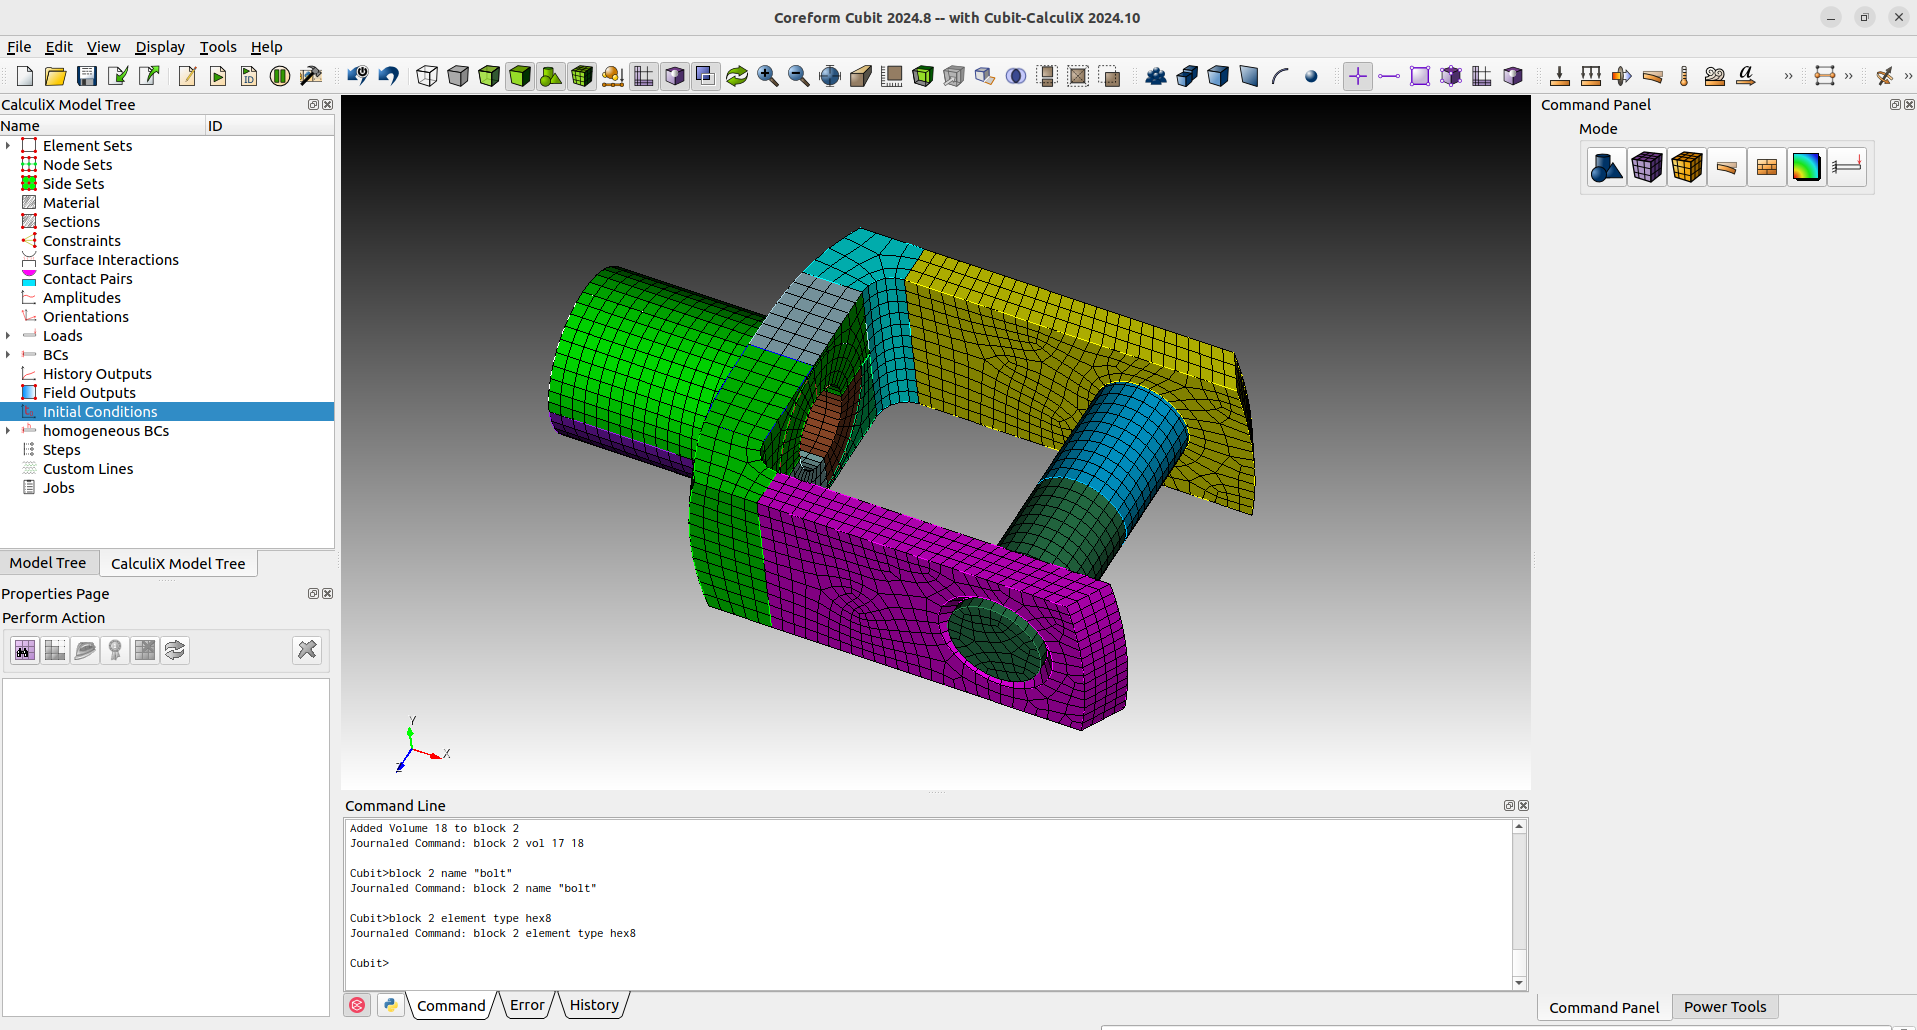Image resolution: width=1917 pixels, height=1030 pixels.
Task: Select Jobs in the CalculiX Model Tree
Action: click(x=58, y=488)
